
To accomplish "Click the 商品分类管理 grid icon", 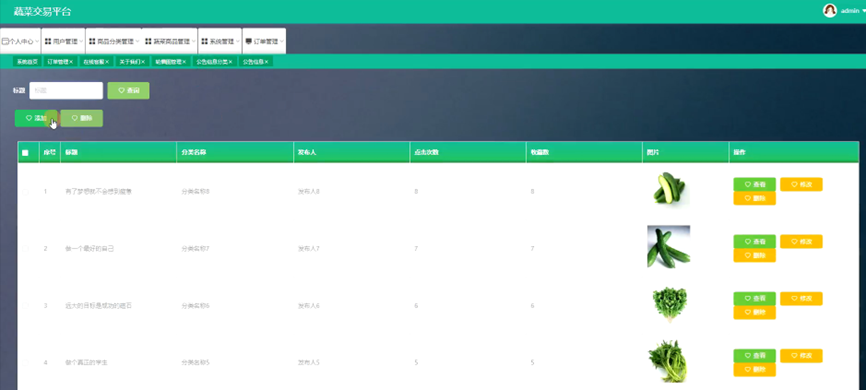I will click(x=92, y=41).
